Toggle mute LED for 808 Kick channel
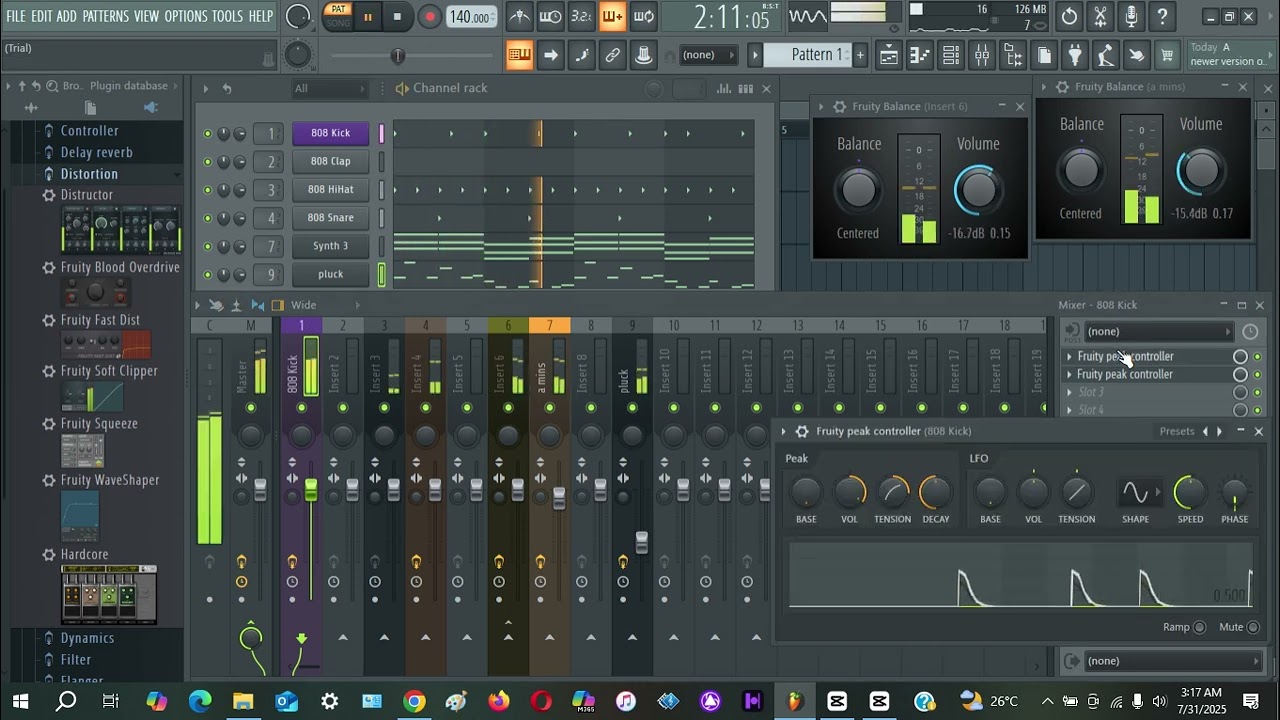Image resolution: width=1280 pixels, height=720 pixels. click(208, 134)
